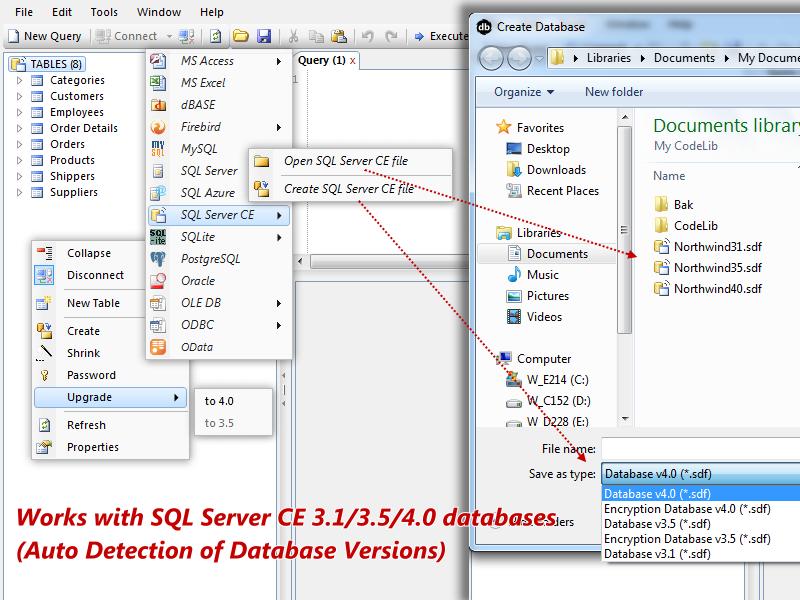
Task: Click the undo arrow icon
Action: (368, 36)
